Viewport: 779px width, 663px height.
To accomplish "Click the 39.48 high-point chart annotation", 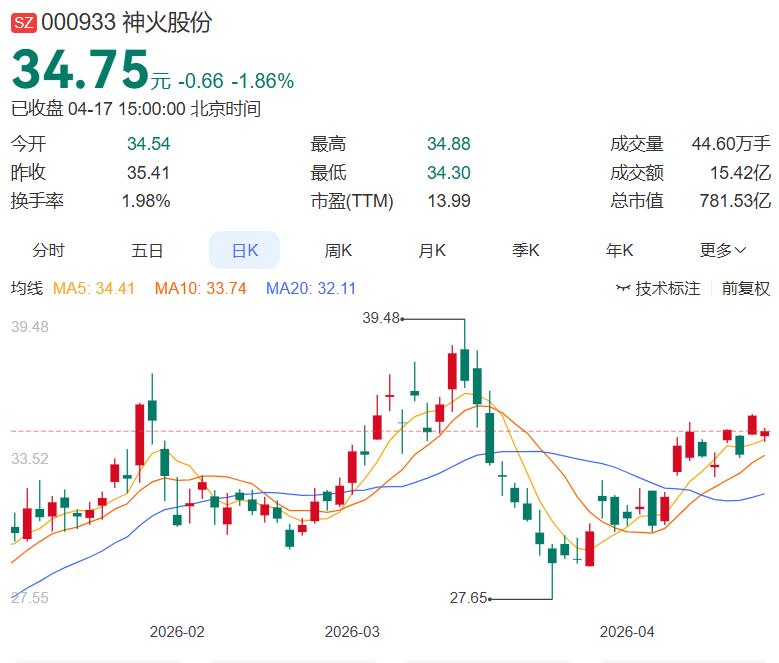I will [x=381, y=318].
